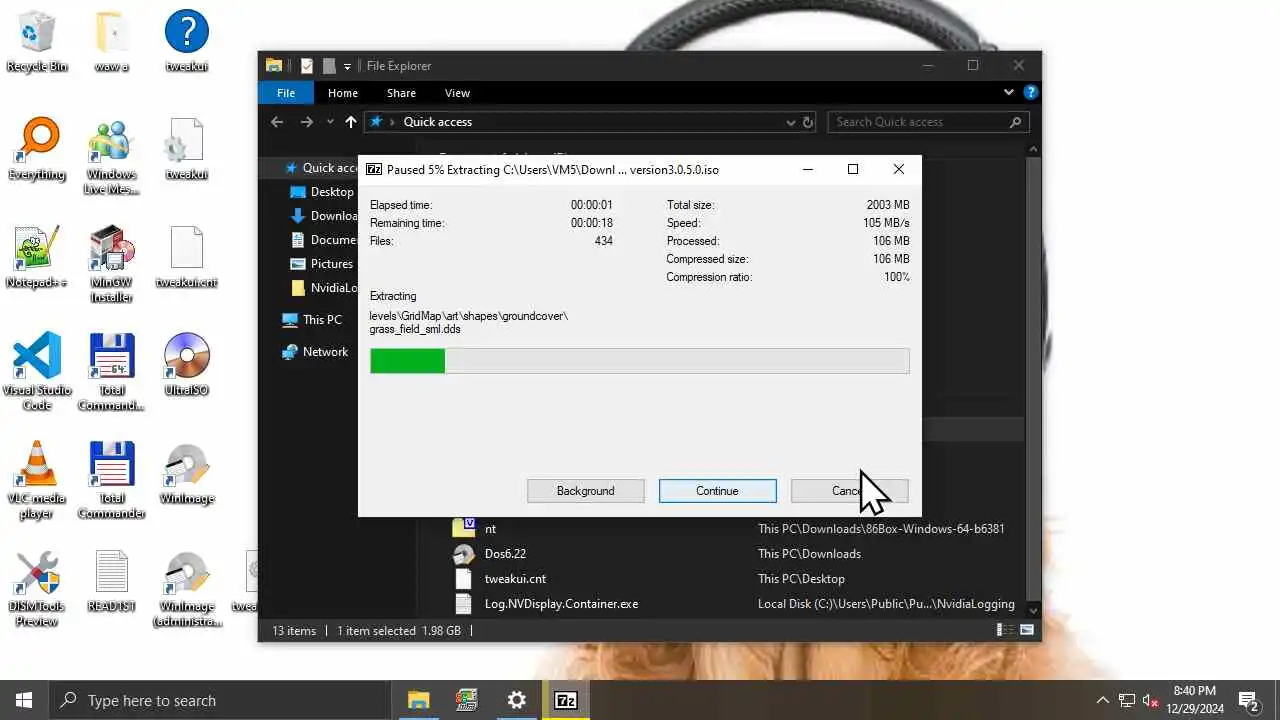
Task: Click the Back arrow in File Explorer
Action: [x=278, y=122]
